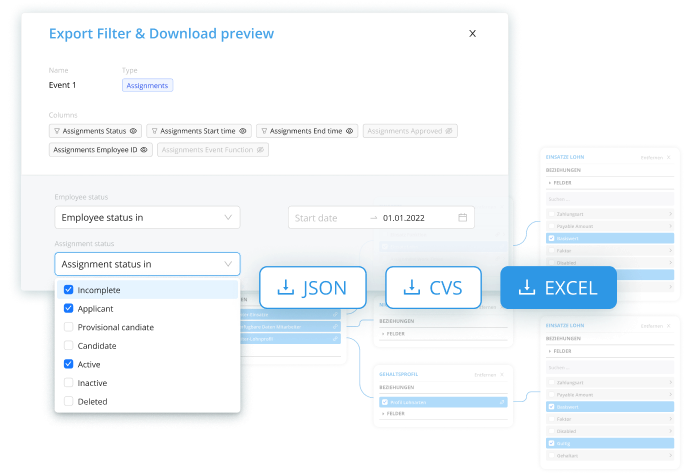The image size is (700, 475).
Task: Click link icon on Verfügbare Daten Mitarbeiter row
Action: tap(335, 327)
